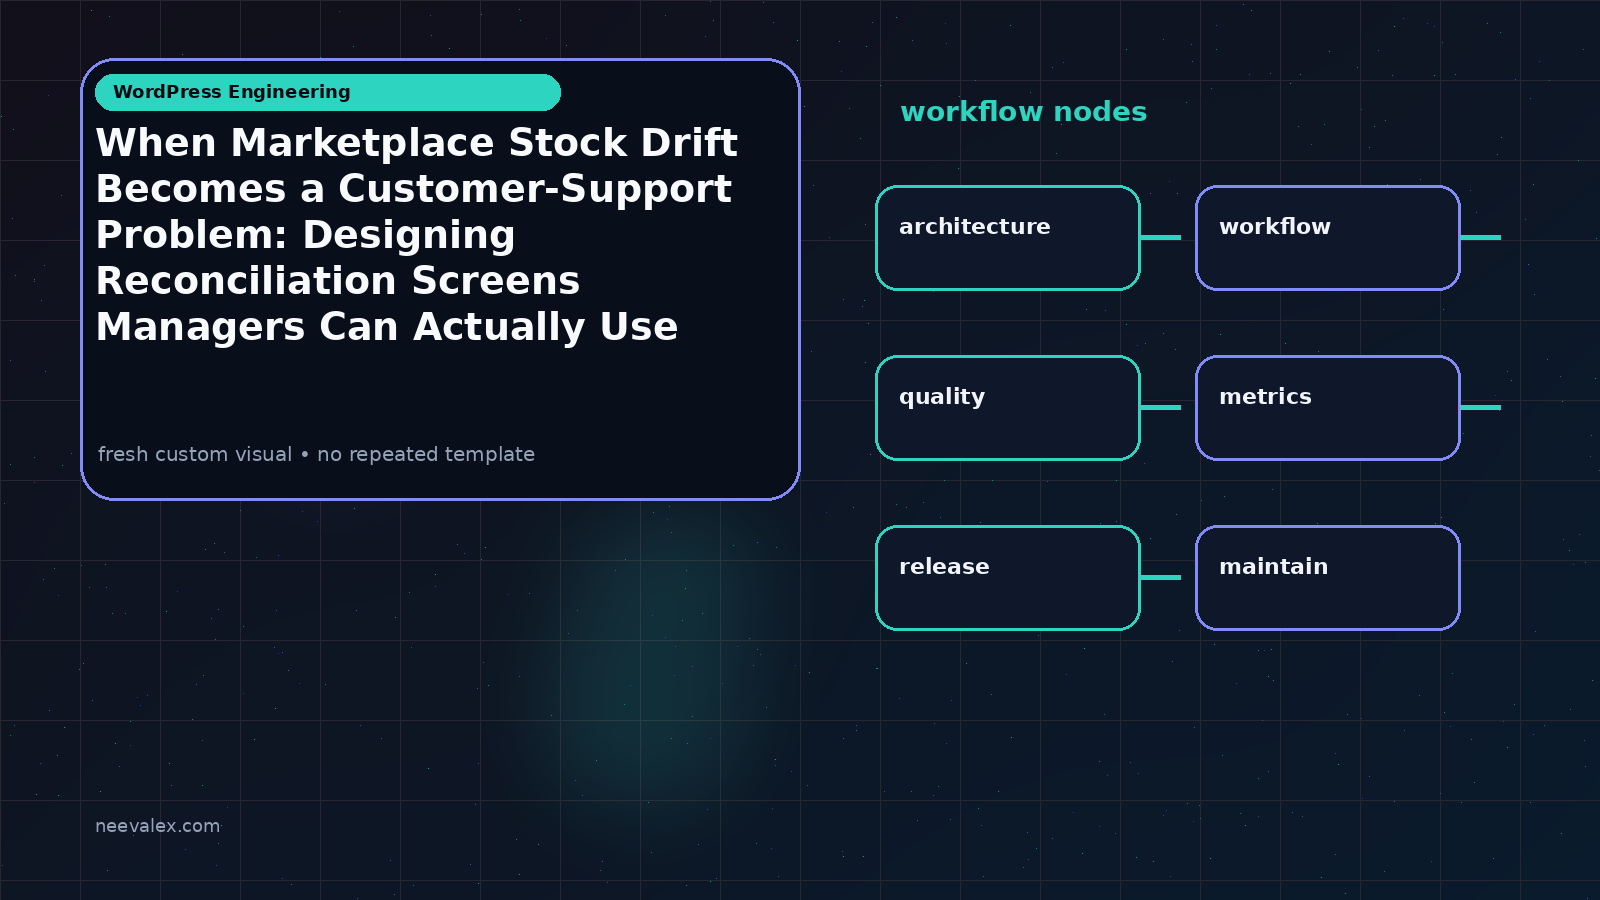
Task: Click the WordPress Engineering badge
Action: [x=328, y=92]
